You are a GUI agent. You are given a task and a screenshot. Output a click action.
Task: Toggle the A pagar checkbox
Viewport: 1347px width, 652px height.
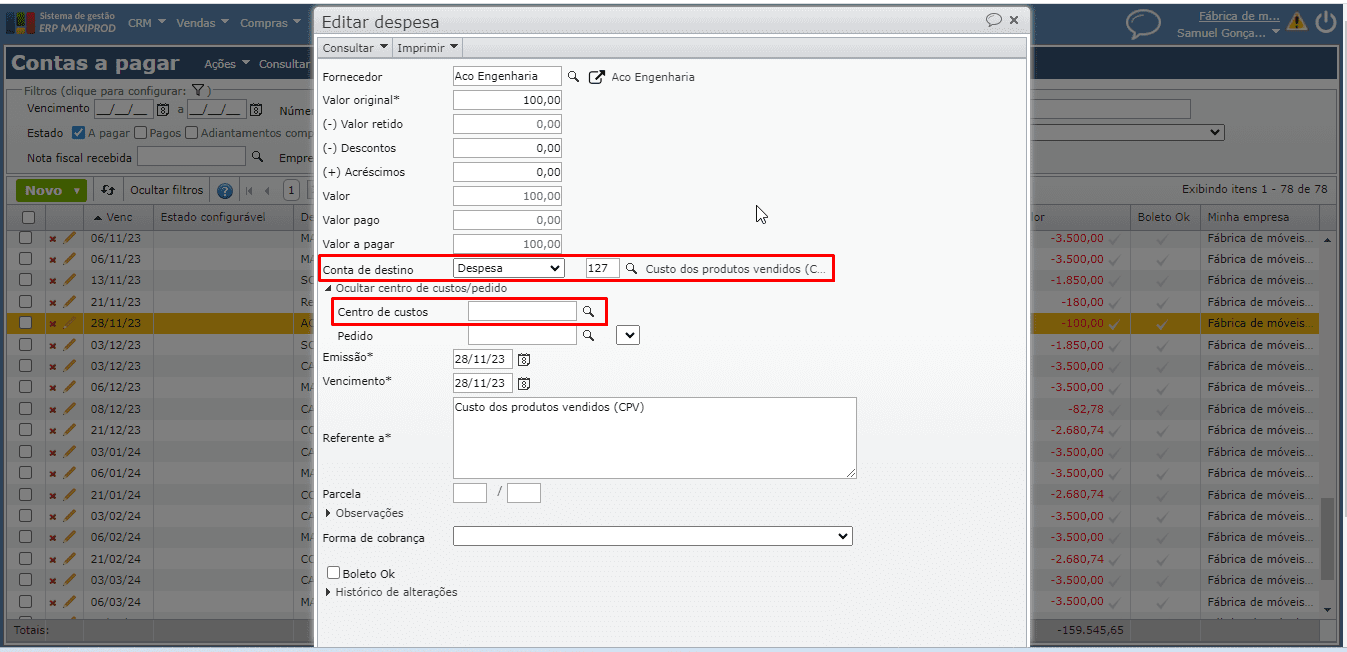79,132
